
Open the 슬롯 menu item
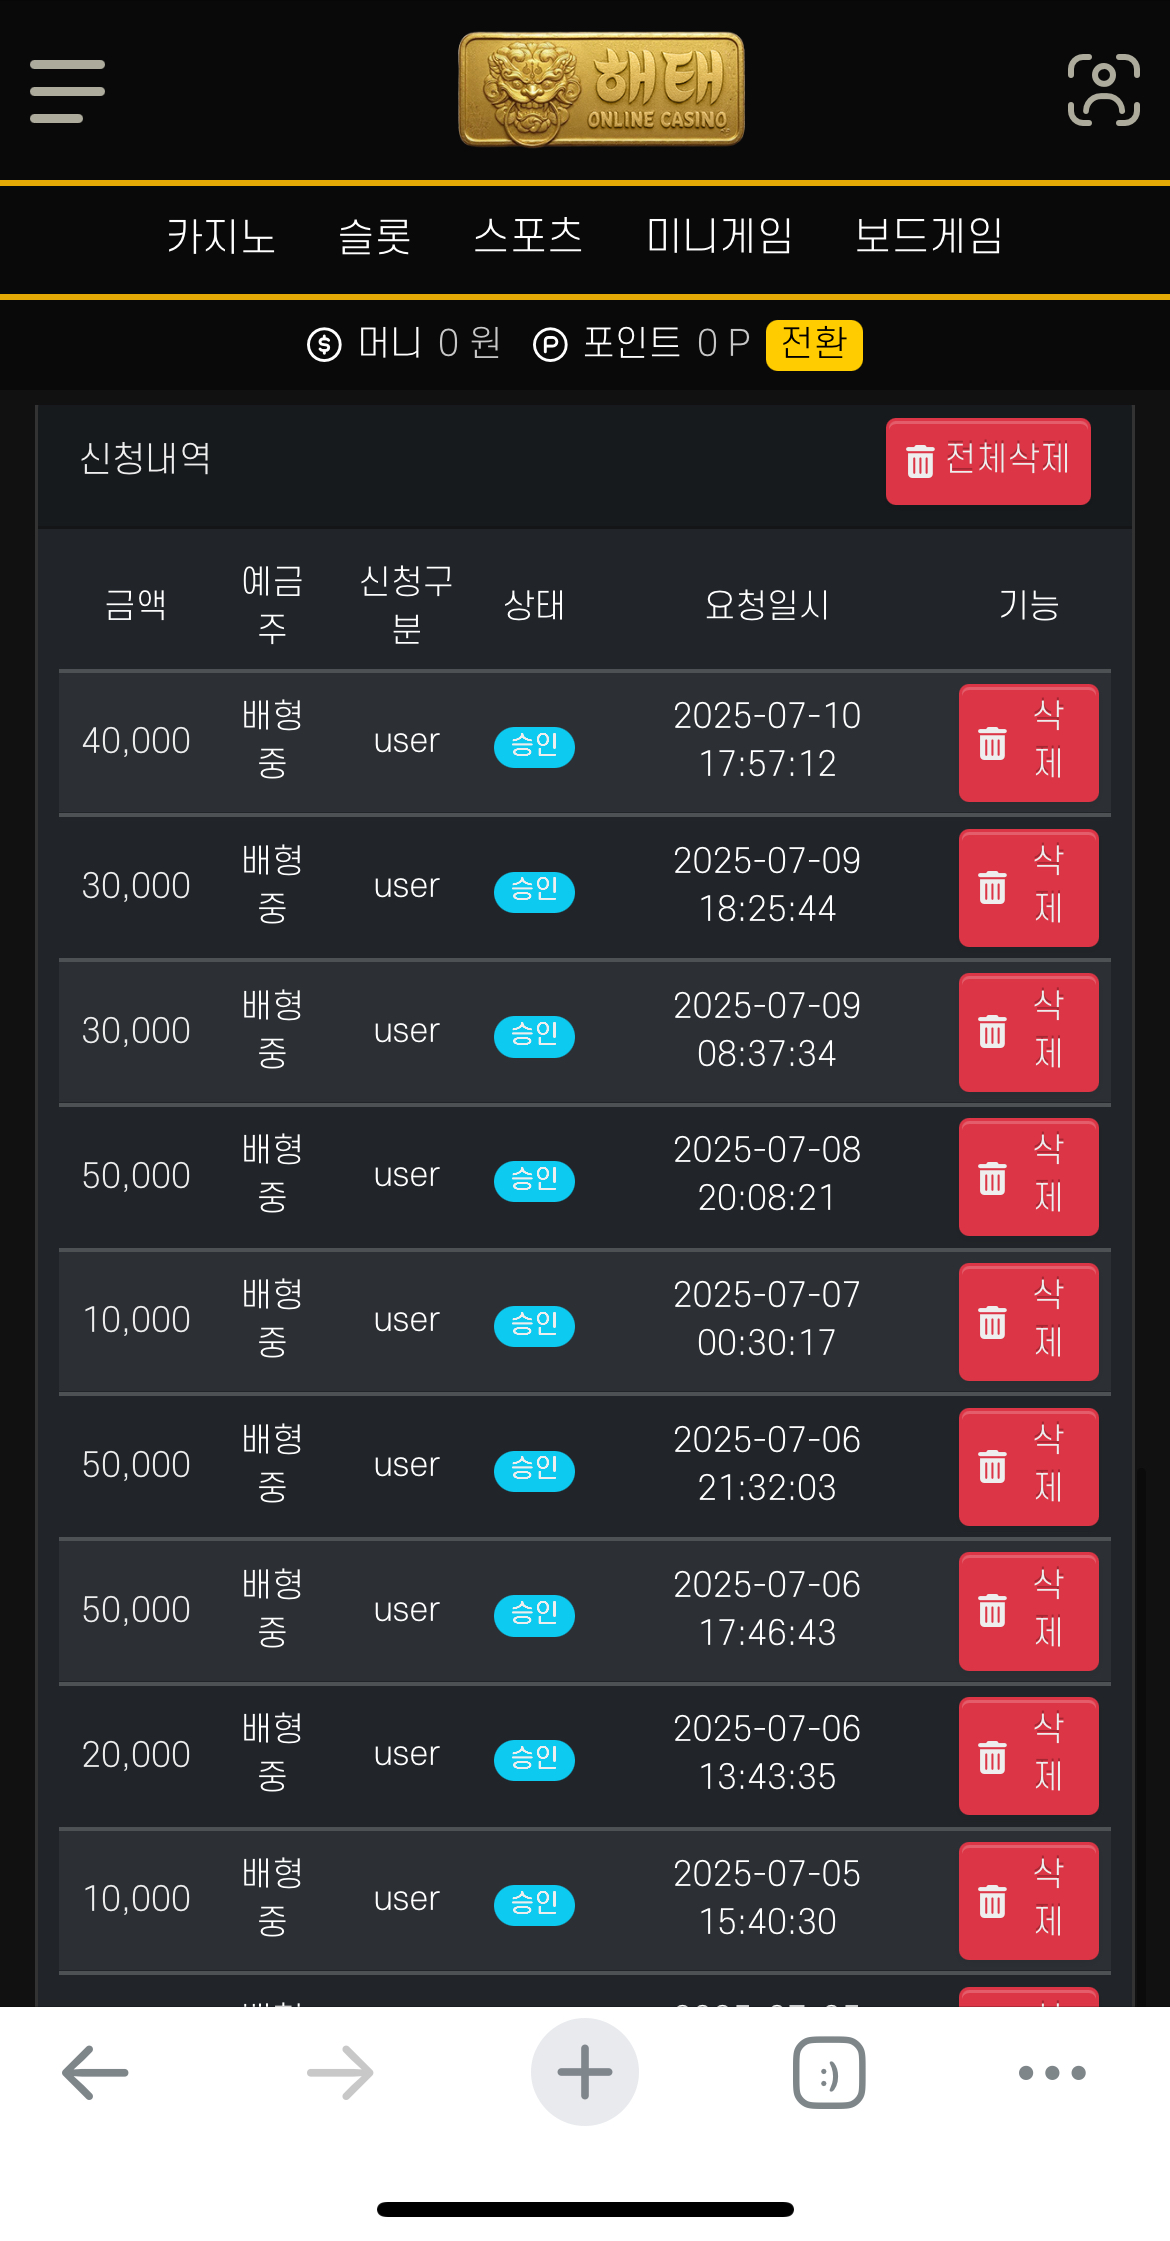375,237
